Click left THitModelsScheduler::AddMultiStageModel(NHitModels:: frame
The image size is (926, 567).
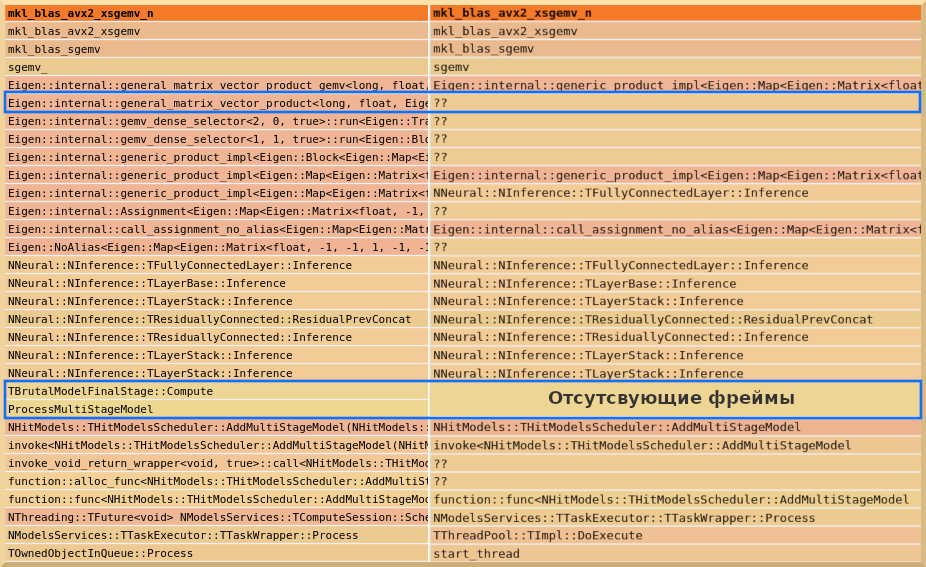coord(216,427)
